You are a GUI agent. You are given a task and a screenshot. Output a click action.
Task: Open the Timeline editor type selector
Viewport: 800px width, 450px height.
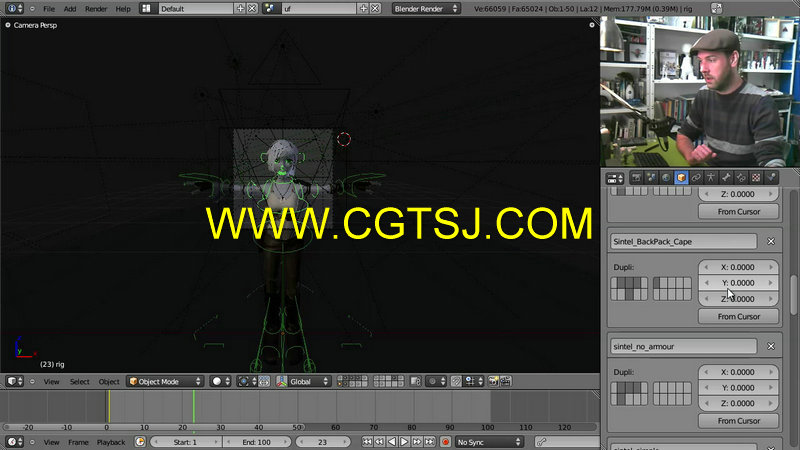14,442
